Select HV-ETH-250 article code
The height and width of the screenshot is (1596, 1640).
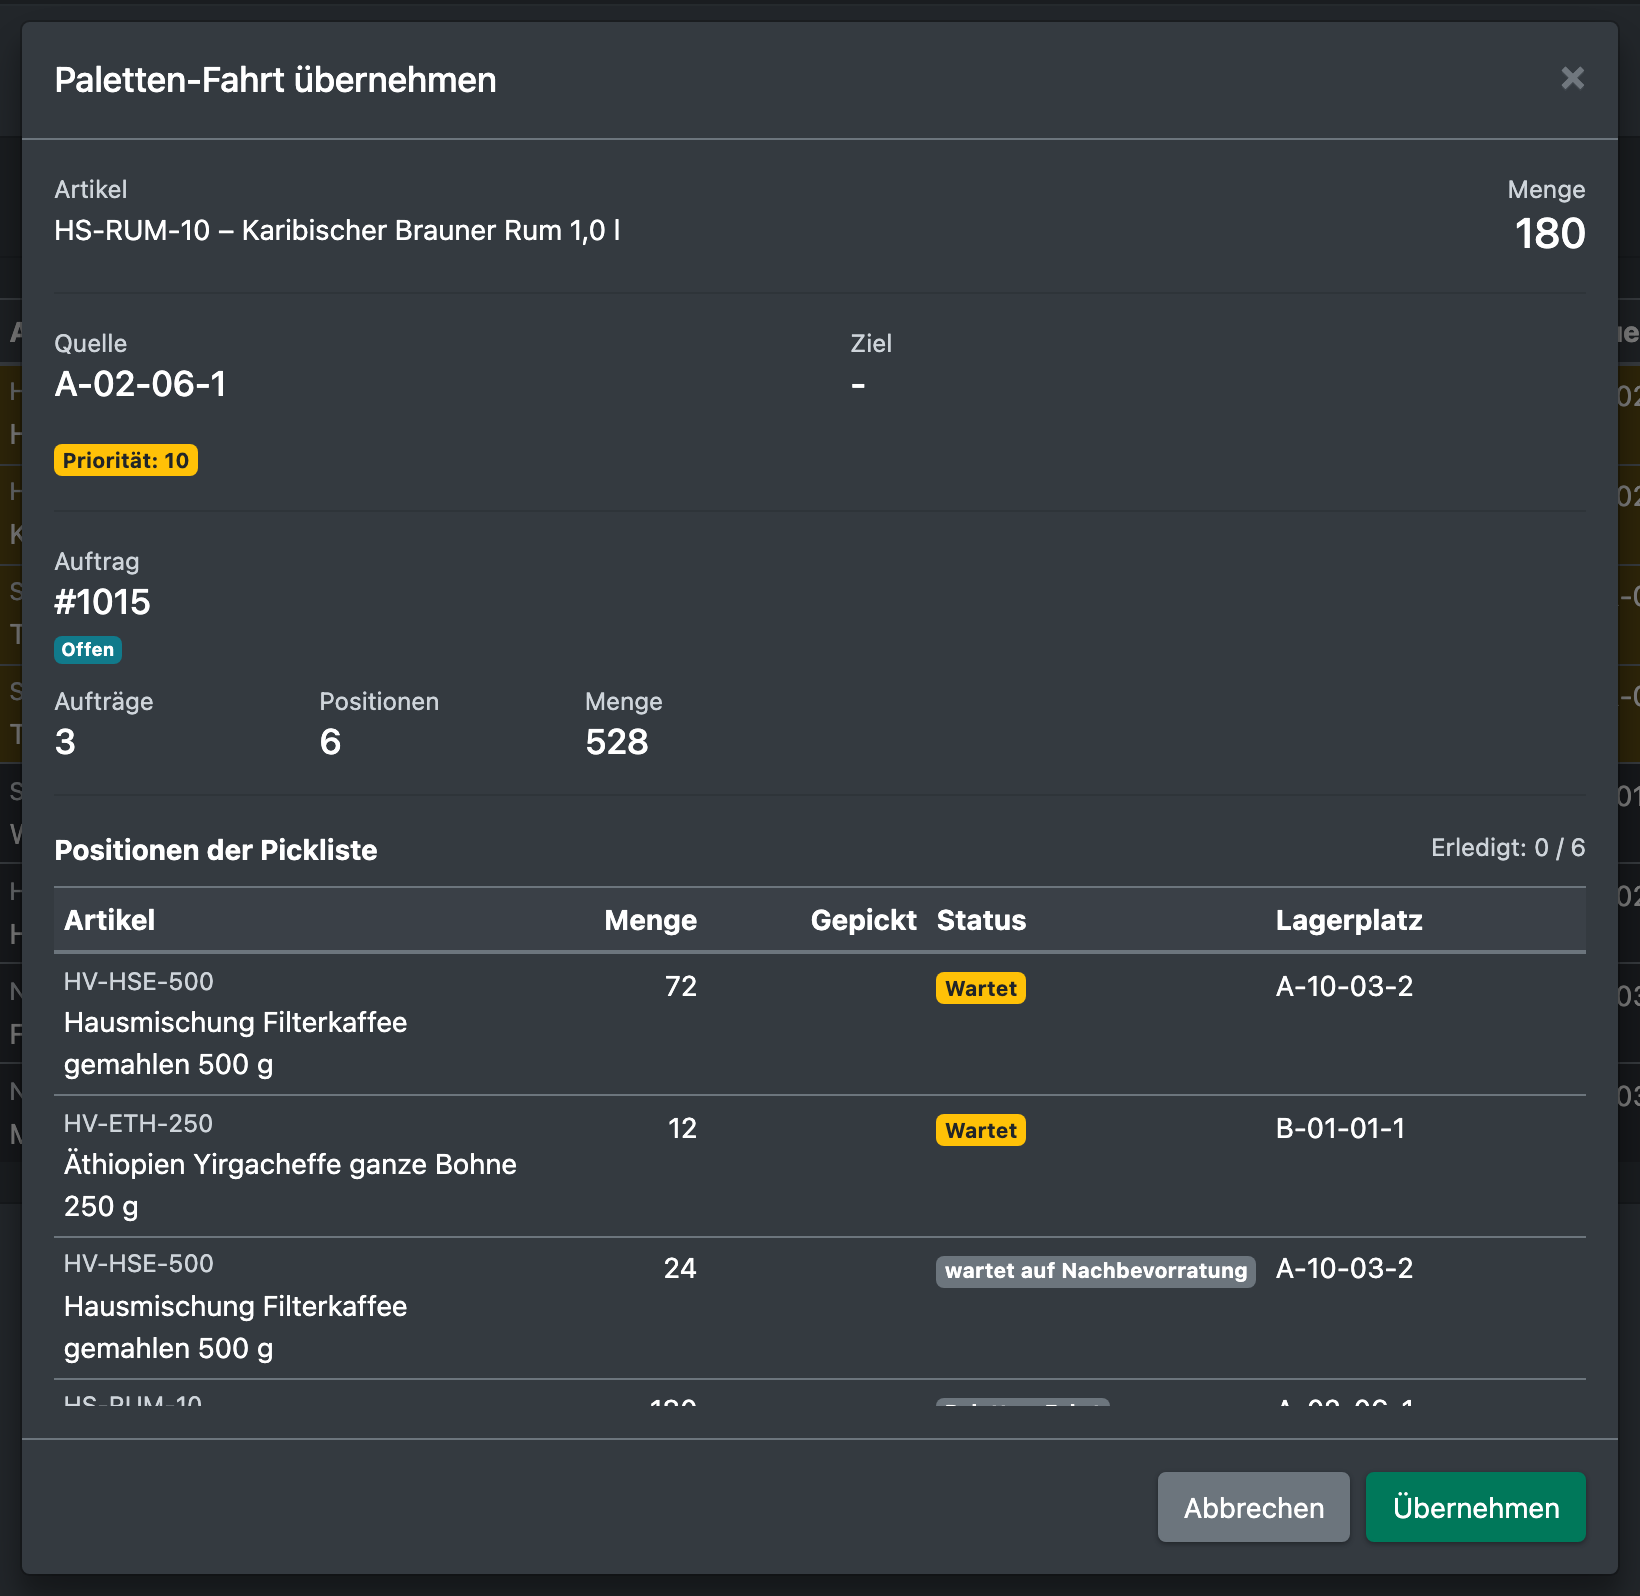(138, 1124)
